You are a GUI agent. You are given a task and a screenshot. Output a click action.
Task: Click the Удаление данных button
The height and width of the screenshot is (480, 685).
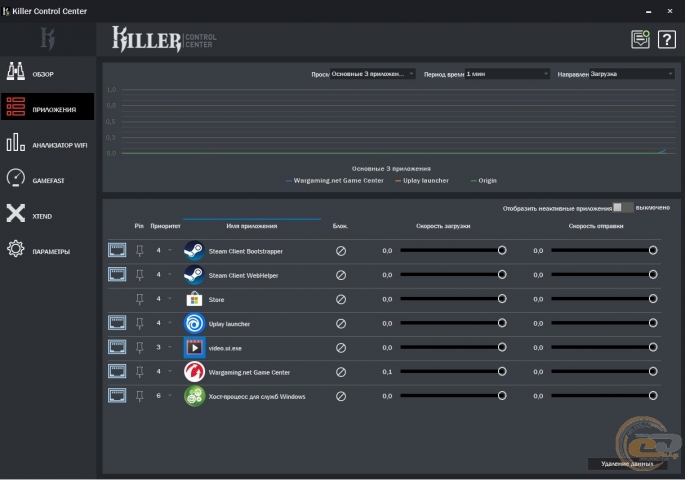[627, 464]
